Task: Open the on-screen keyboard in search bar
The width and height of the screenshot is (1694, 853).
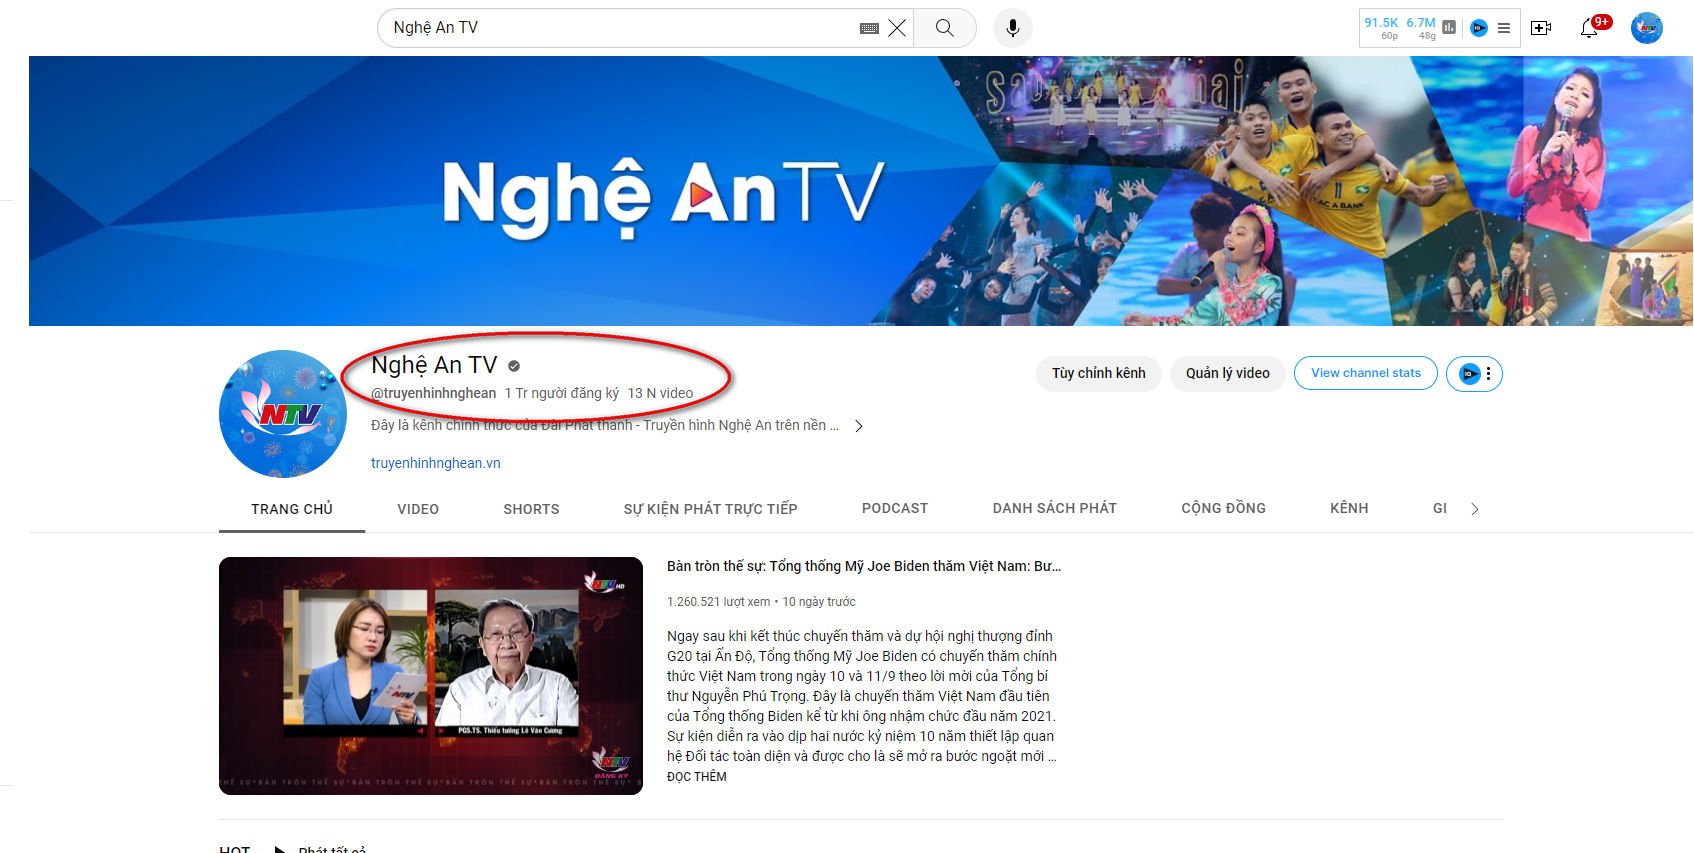Action: pos(869,28)
